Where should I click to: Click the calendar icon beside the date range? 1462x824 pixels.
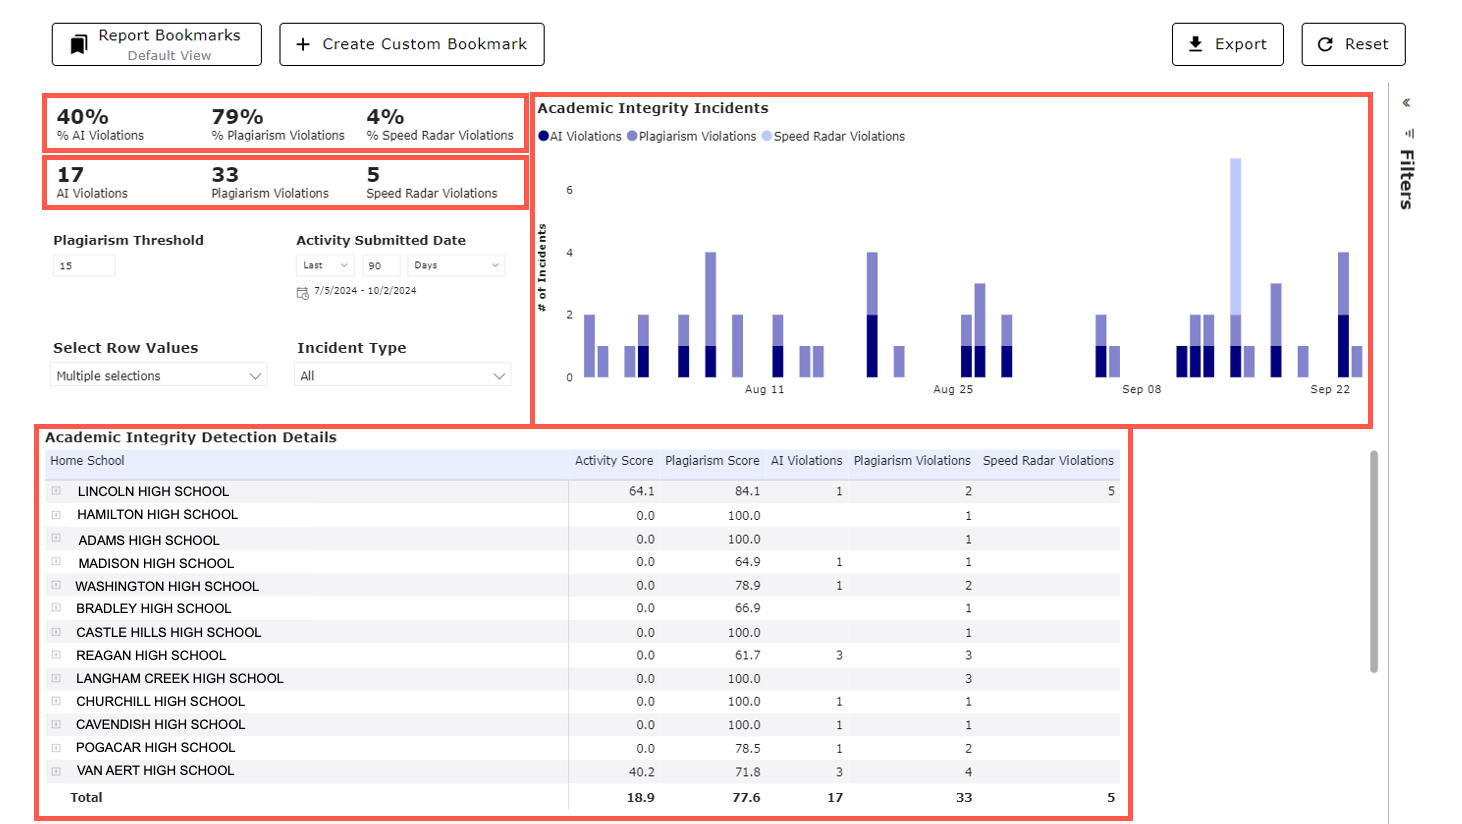(302, 293)
